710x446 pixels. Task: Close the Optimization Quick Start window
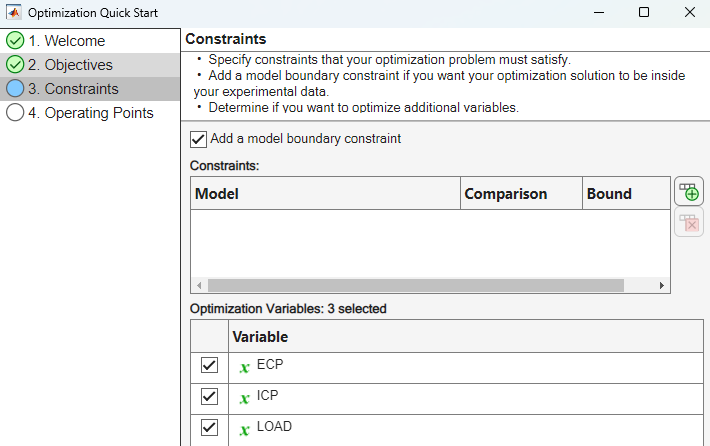689,12
